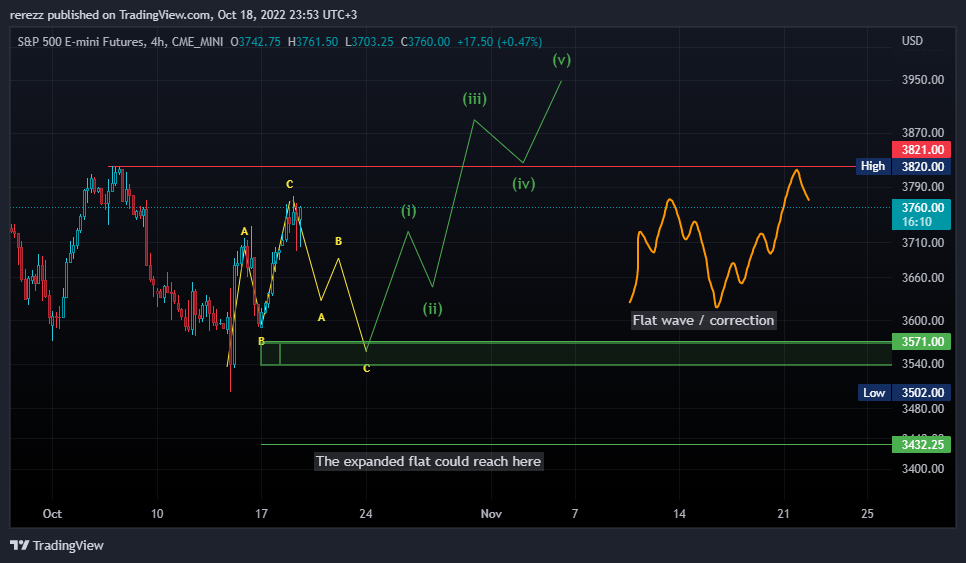Image resolution: width=966 pixels, height=563 pixels.
Task: Click the green wave (ii) label
Action: (432, 309)
